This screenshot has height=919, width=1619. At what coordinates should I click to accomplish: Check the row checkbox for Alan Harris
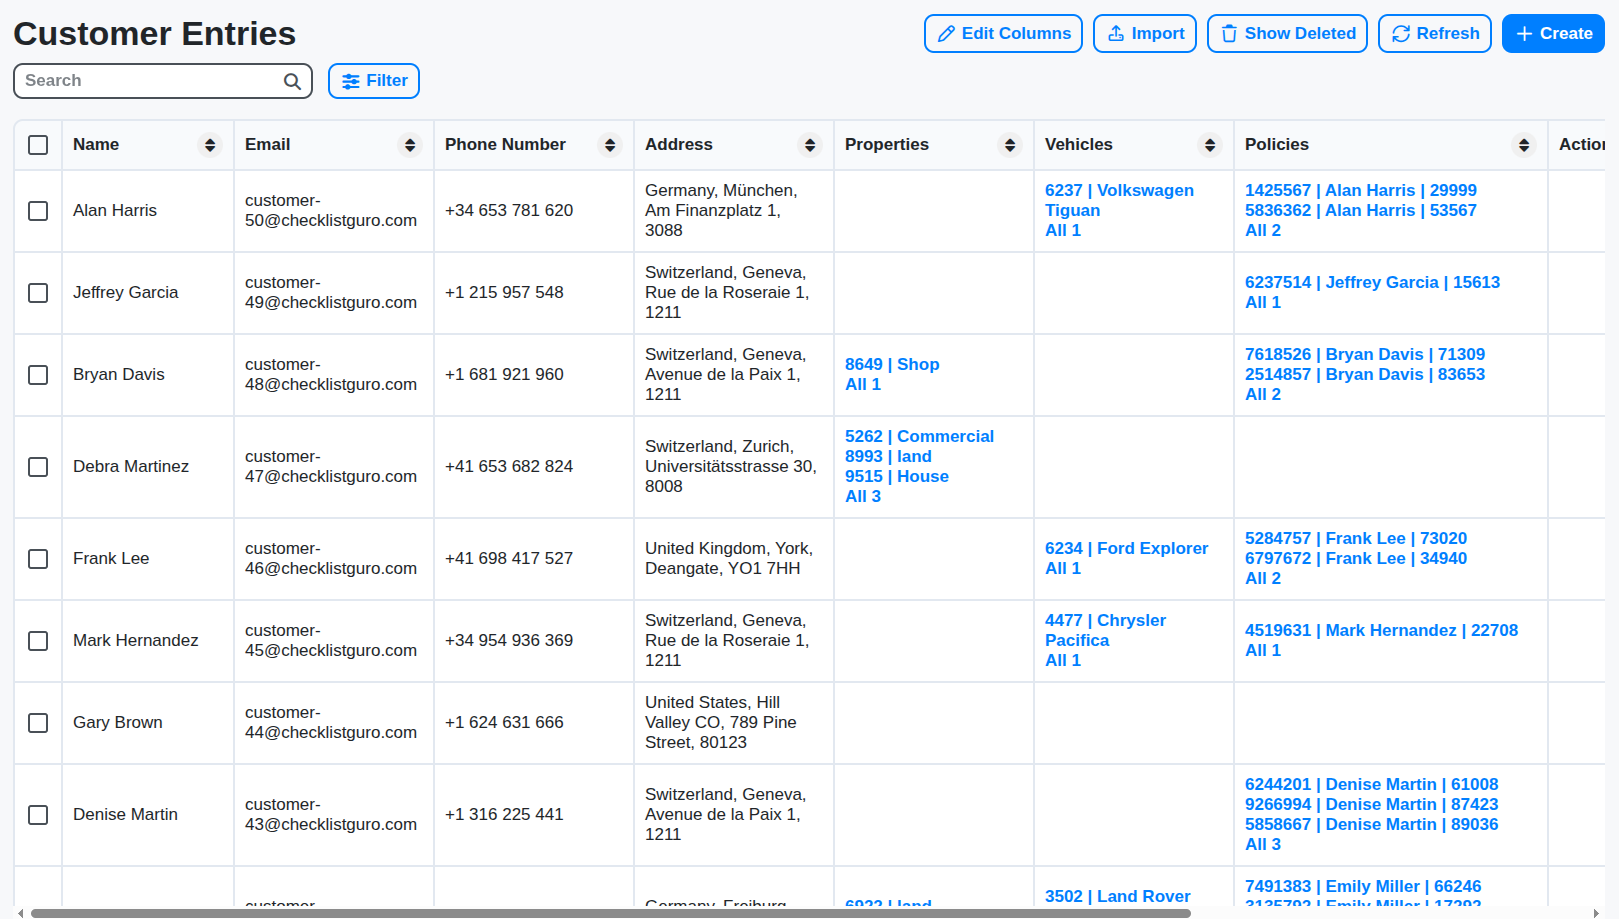coord(38,210)
